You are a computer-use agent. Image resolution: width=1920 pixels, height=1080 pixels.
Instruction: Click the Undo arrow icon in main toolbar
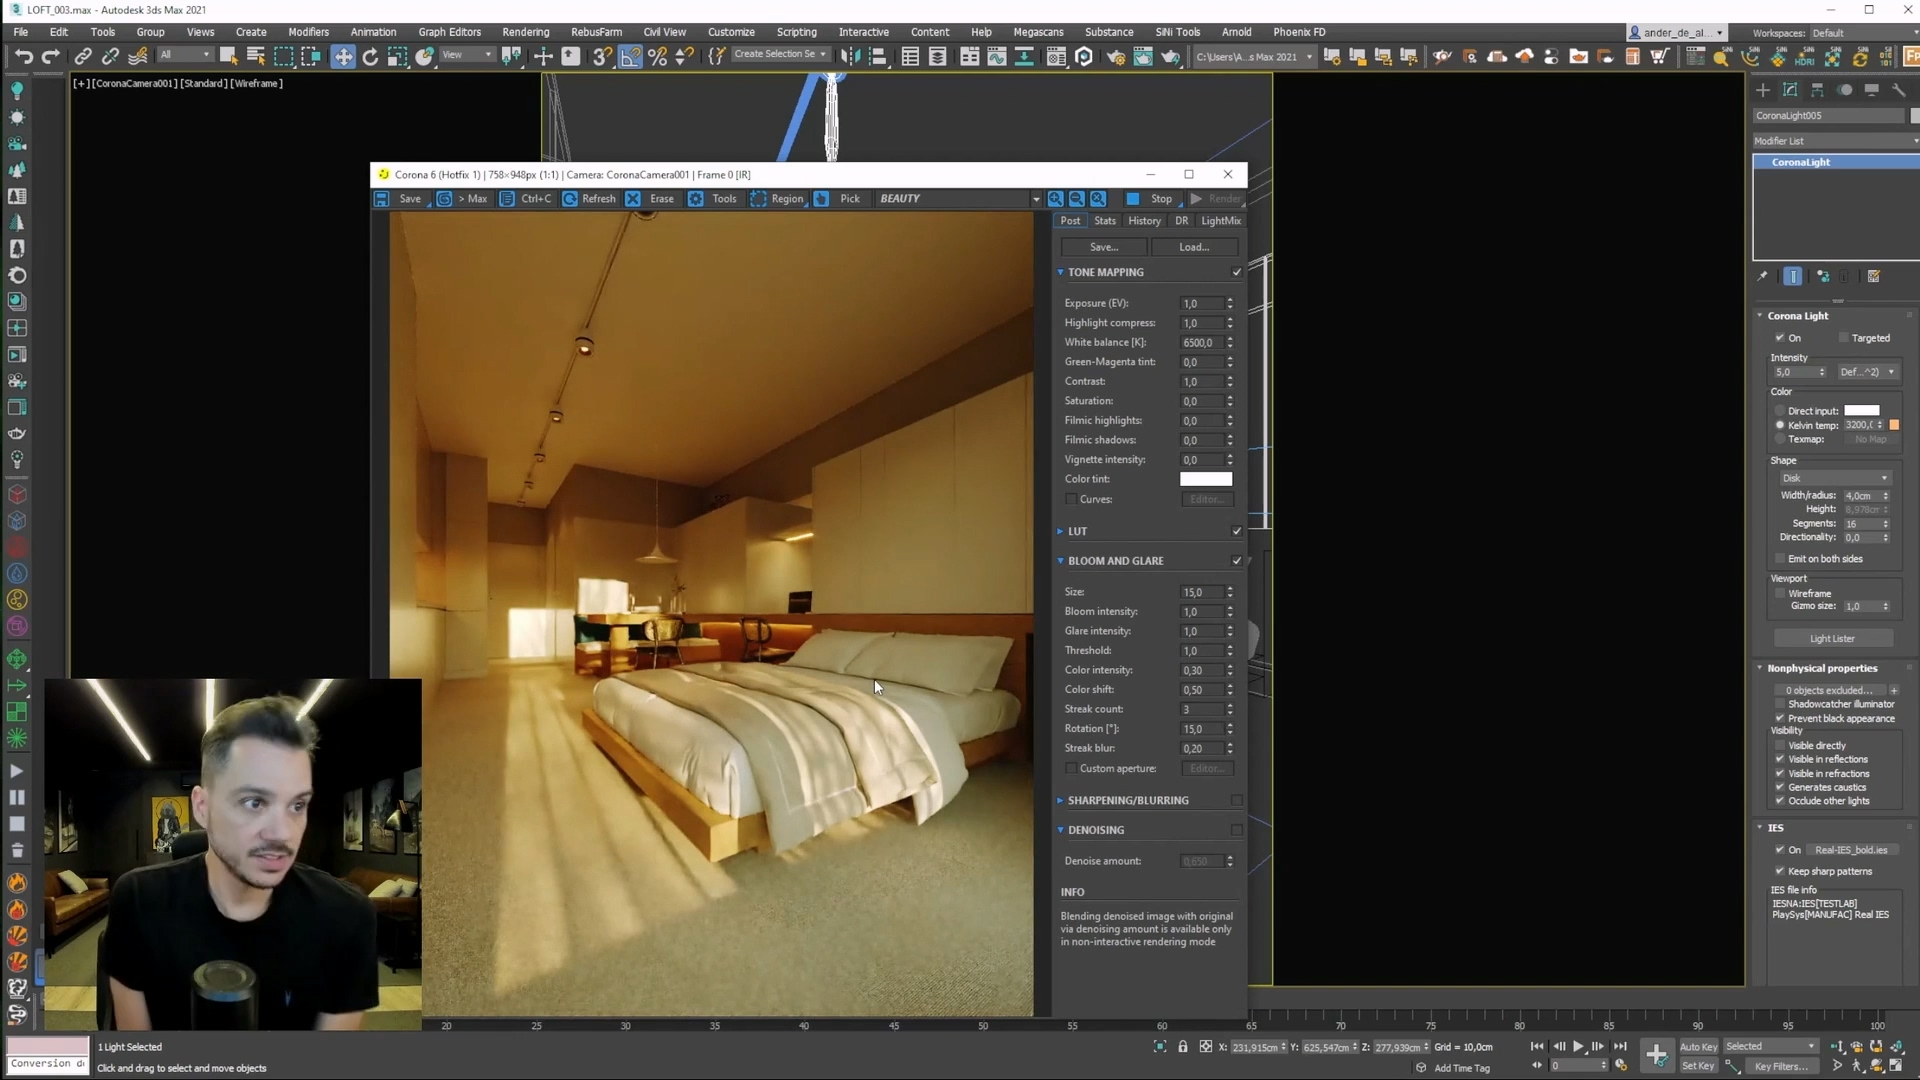(x=24, y=57)
